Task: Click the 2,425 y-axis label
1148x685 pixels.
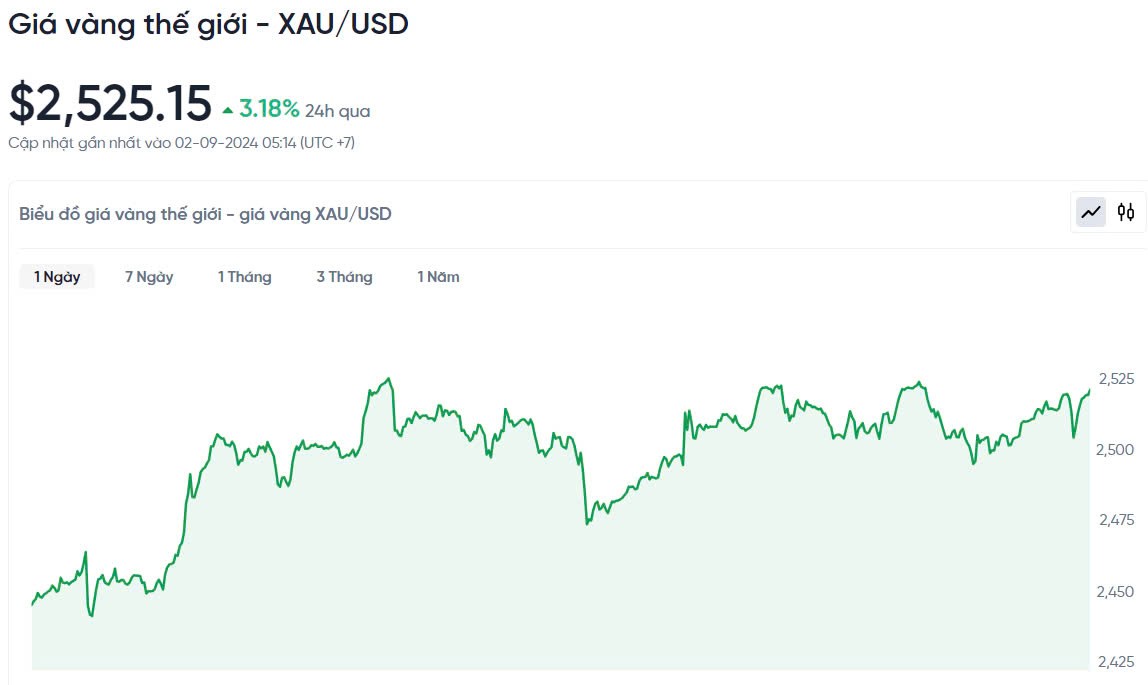Action: tap(1116, 661)
